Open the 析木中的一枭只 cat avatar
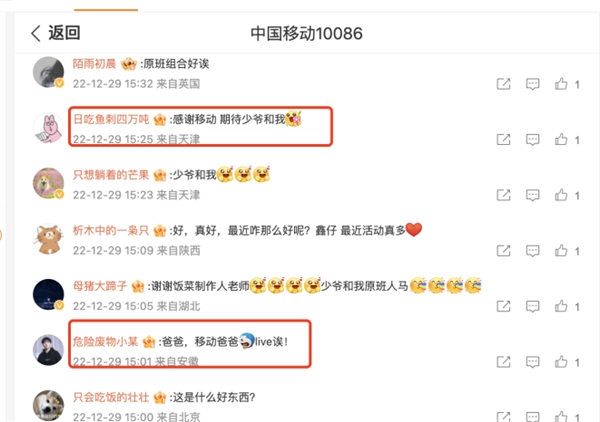This screenshot has height=422, width=600. [x=48, y=239]
